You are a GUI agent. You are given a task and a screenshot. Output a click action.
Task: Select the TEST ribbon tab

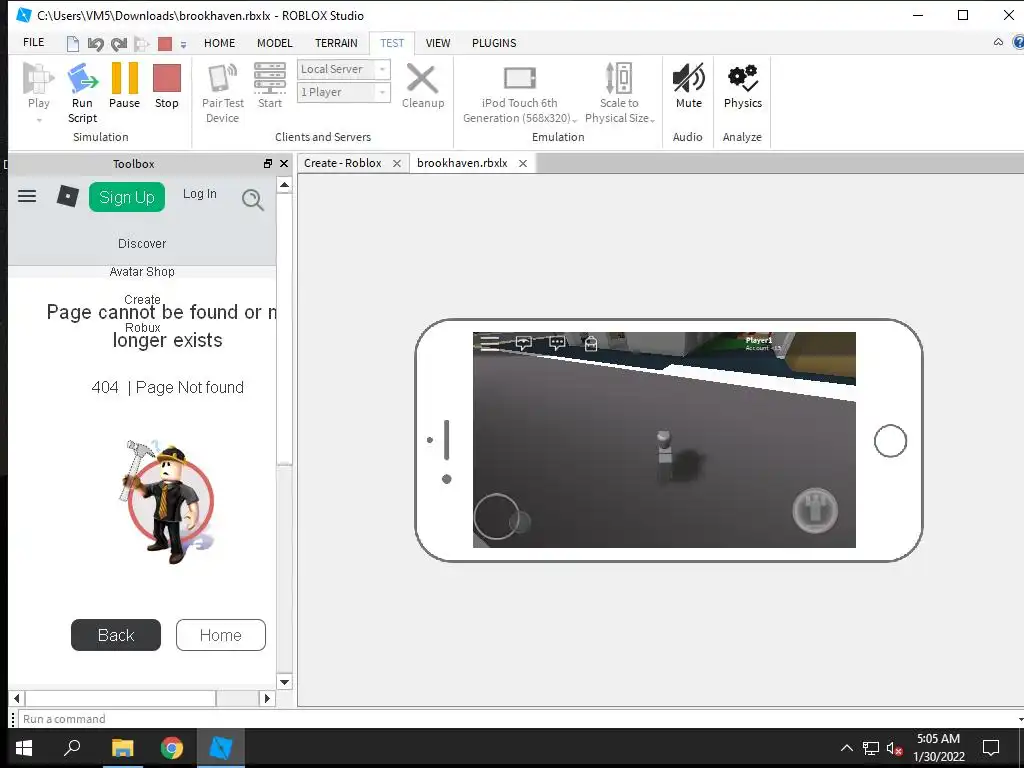click(x=392, y=43)
